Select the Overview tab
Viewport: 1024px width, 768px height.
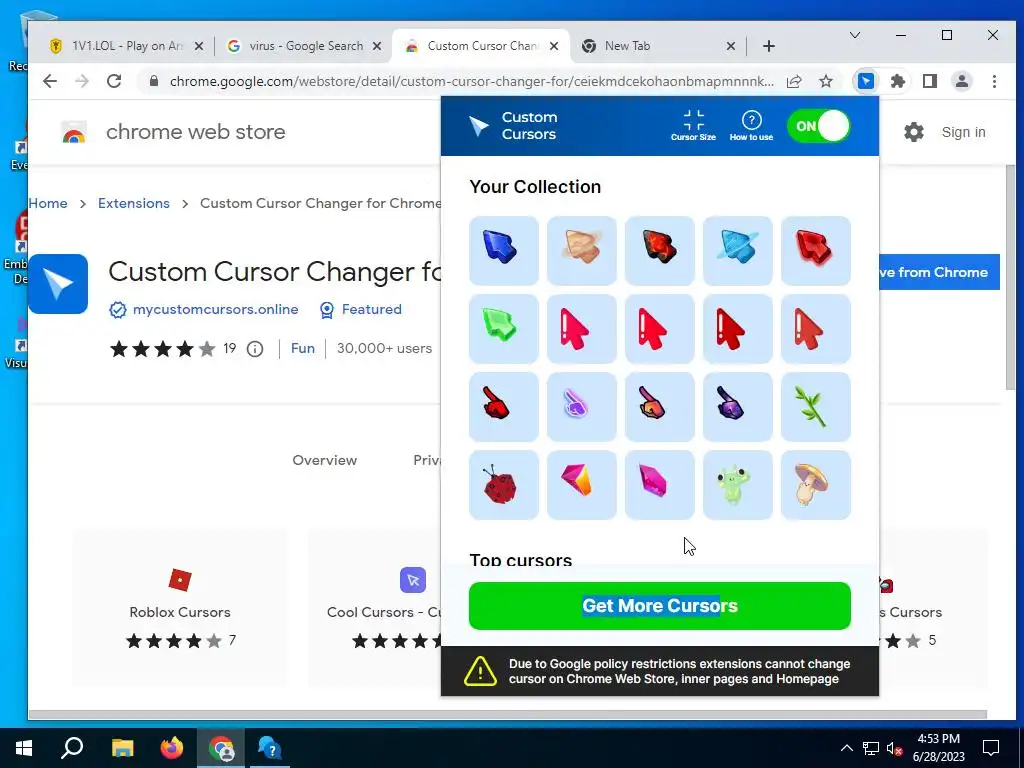pyautogui.click(x=325, y=460)
